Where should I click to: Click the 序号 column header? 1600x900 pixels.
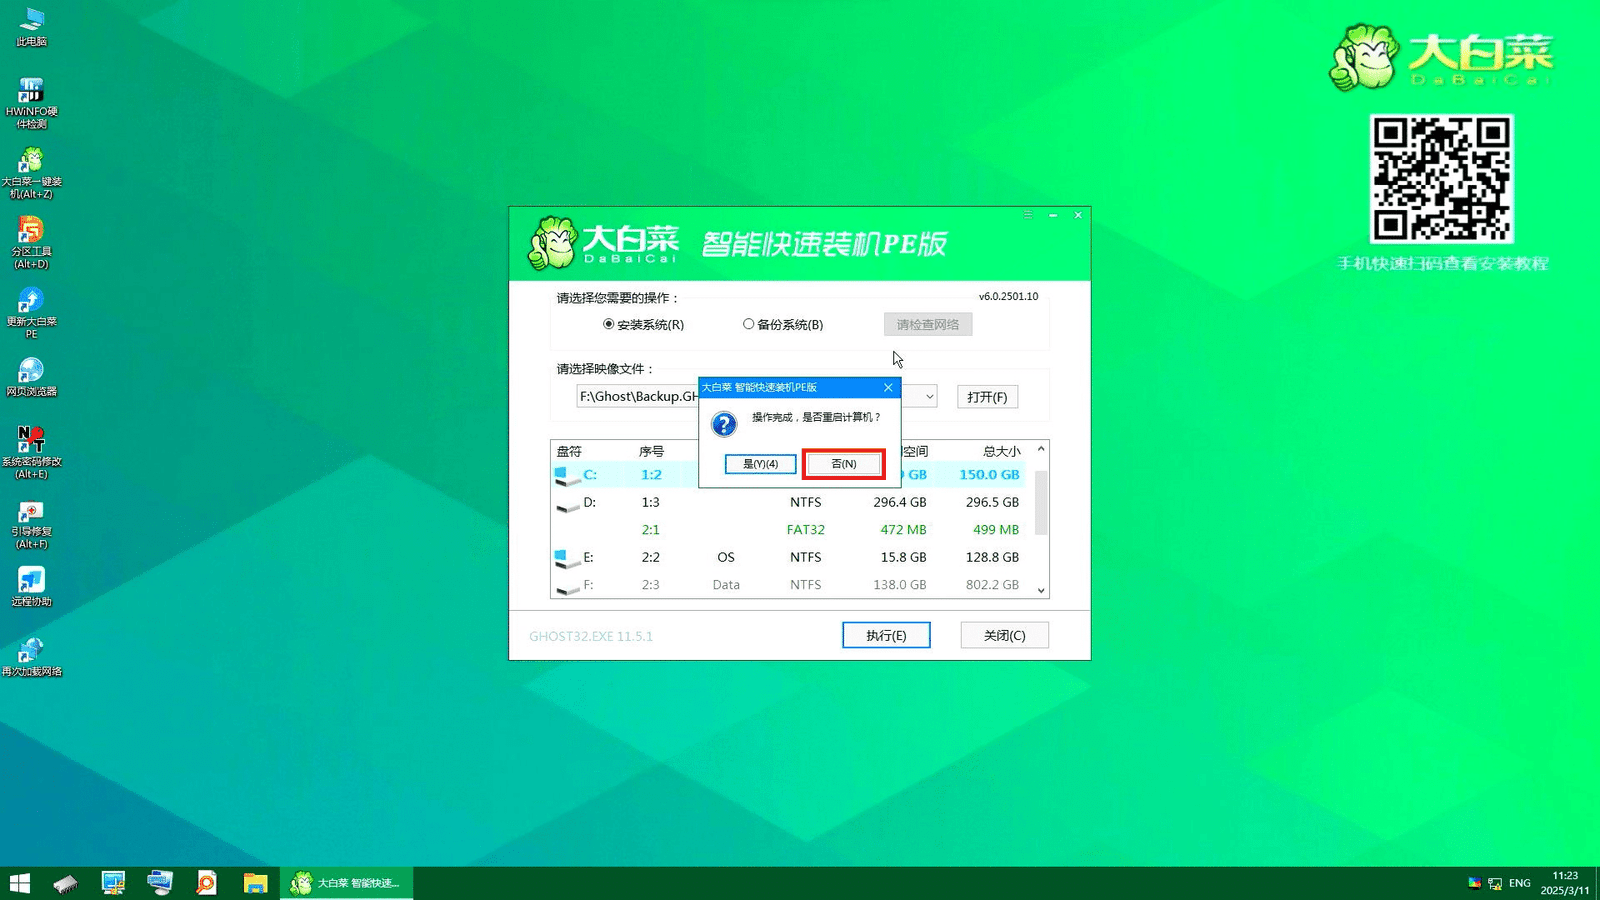[x=651, y=451]
